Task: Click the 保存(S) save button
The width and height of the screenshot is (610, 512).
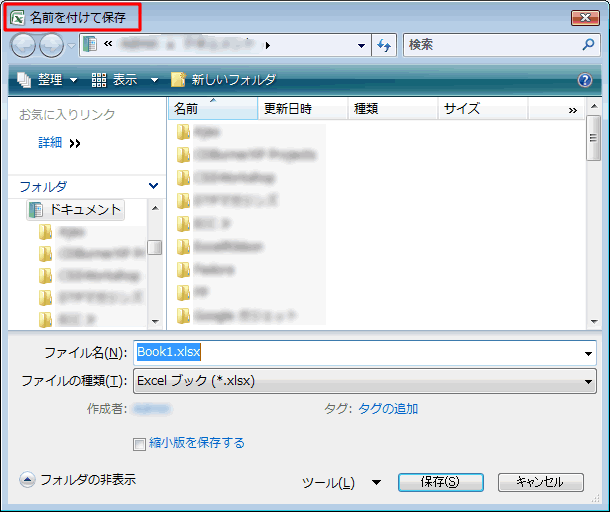Action: click(x=440, y=482)
